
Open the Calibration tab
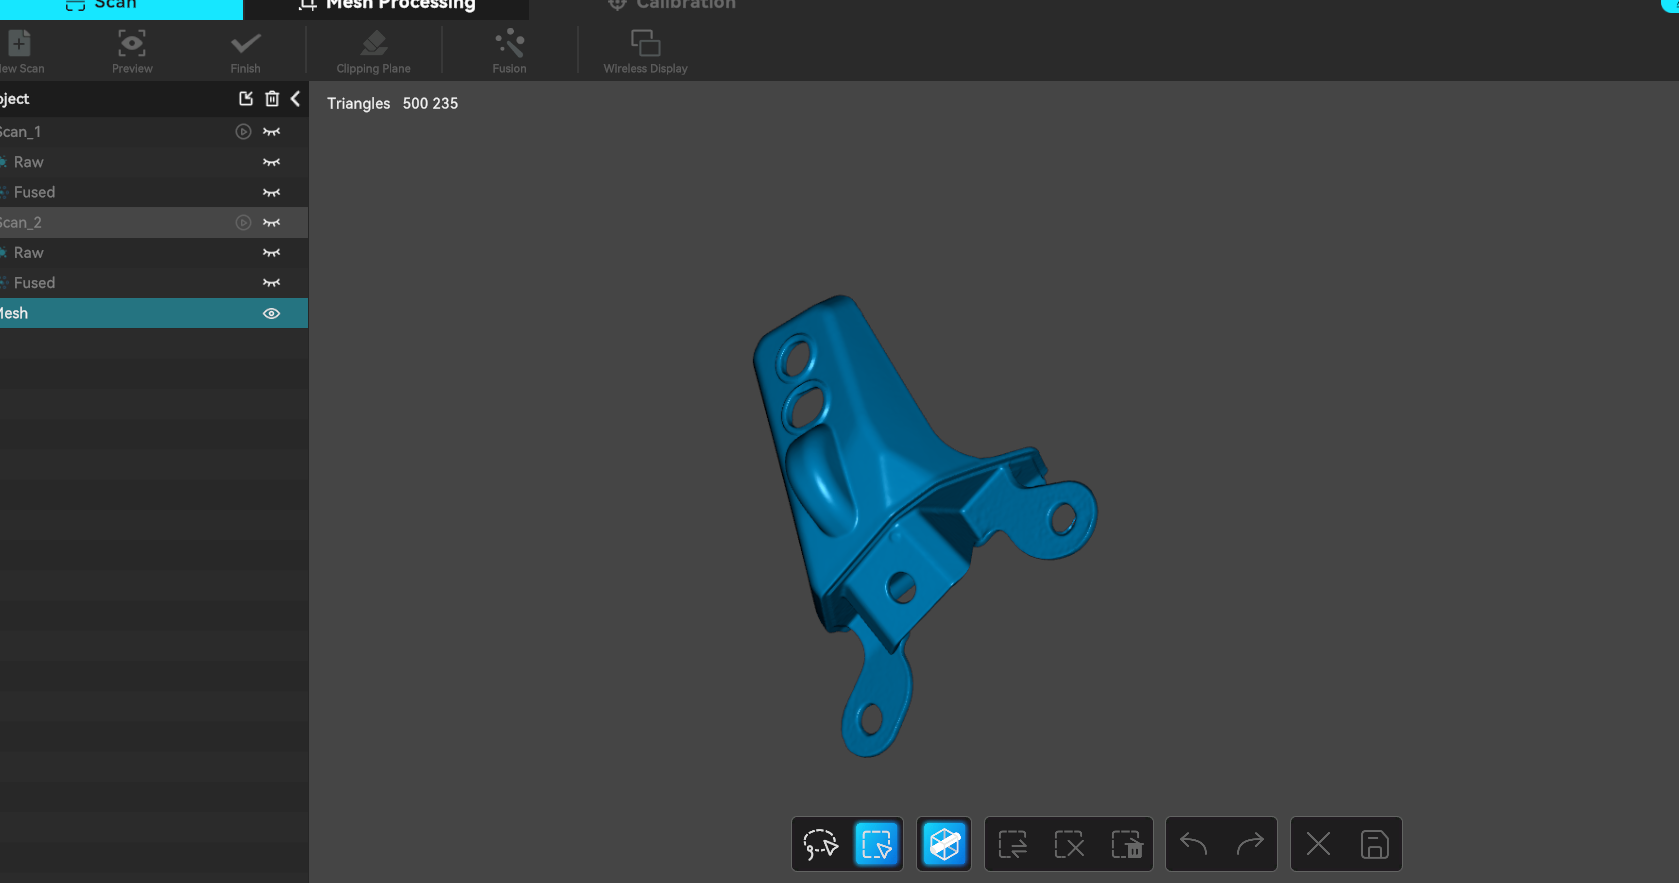coord(672,6)
